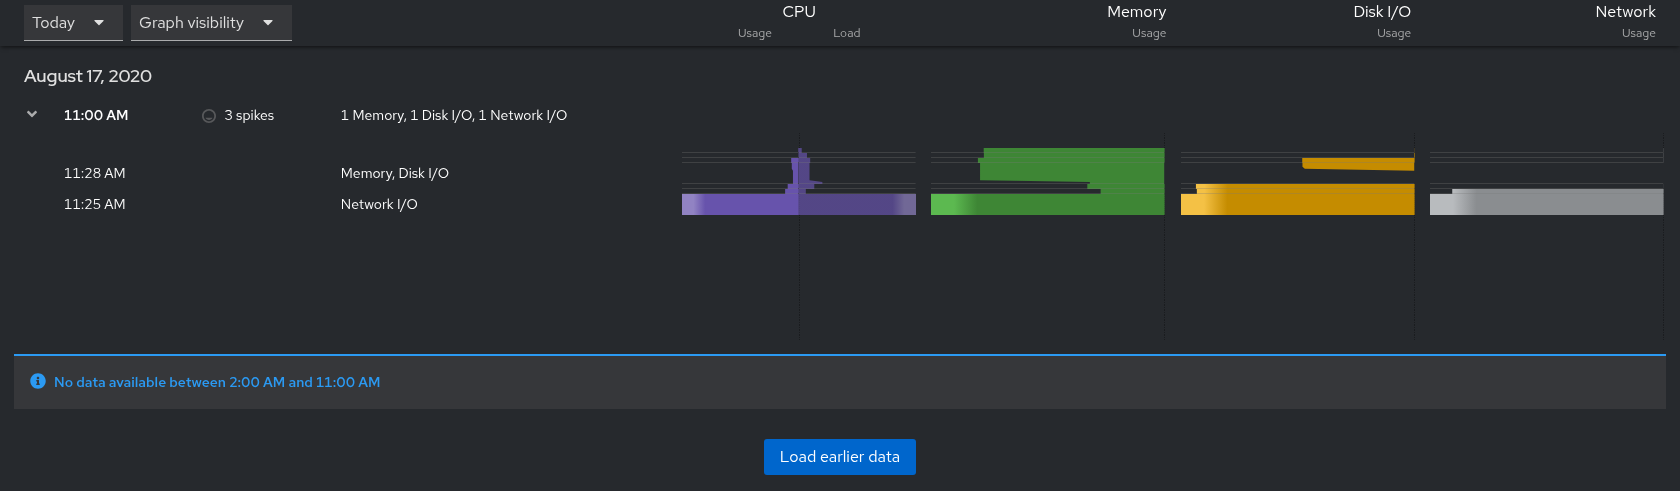
Task: Click the Today dropdown caret arrow
Action: tap(99, 23)
